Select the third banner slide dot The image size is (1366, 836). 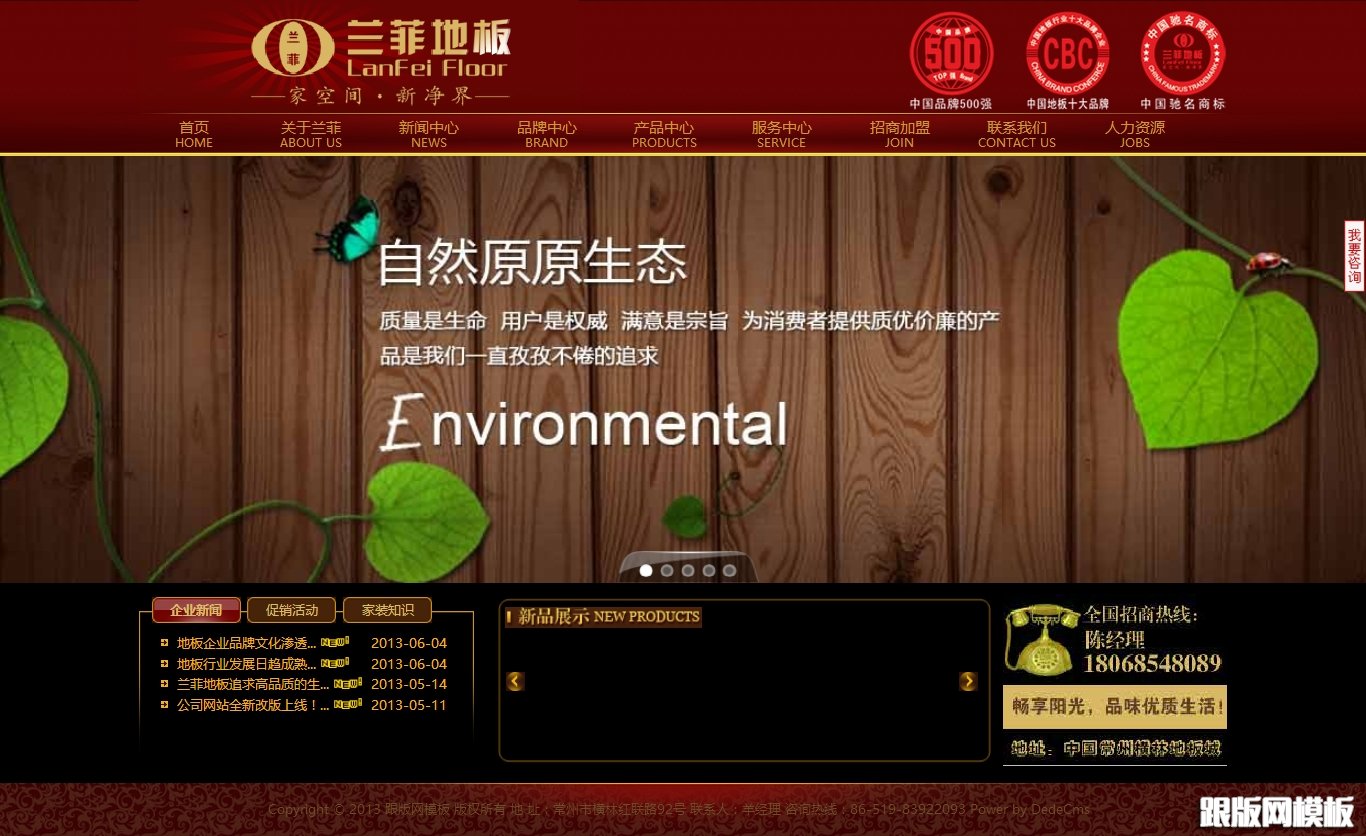pos(688,570)
